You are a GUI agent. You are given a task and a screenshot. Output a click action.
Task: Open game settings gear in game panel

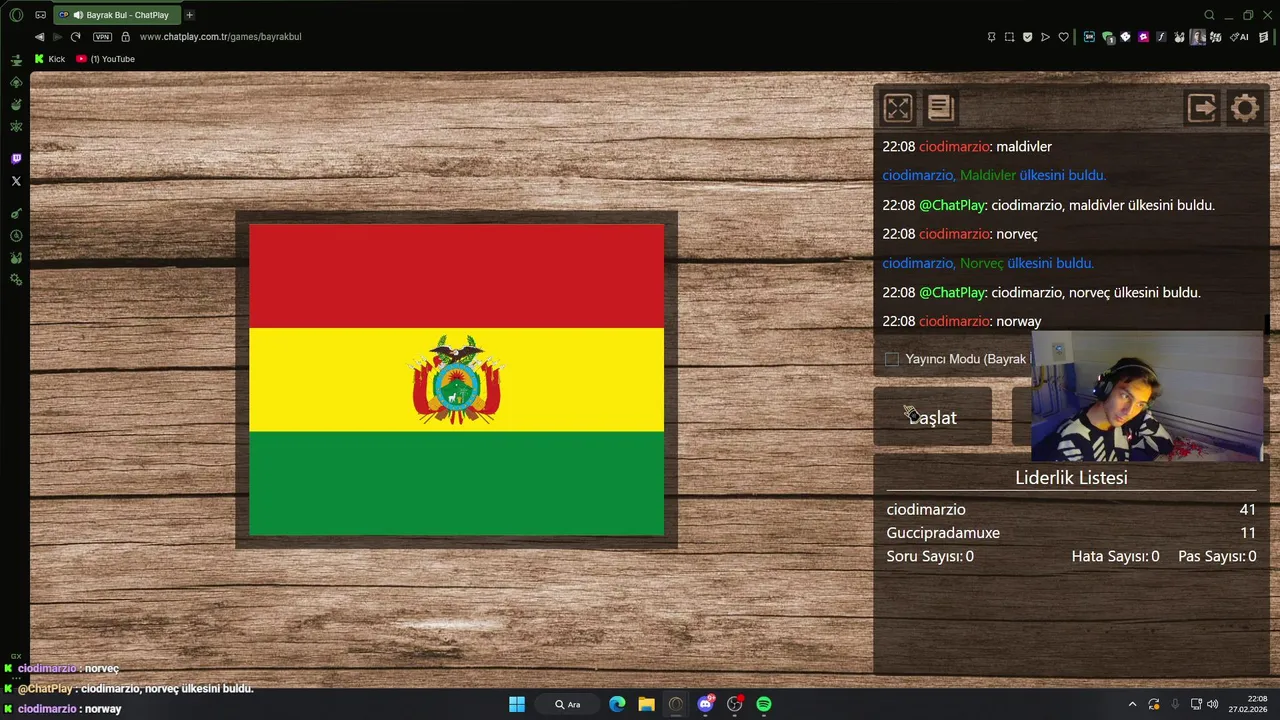[x=1245, y=108]
